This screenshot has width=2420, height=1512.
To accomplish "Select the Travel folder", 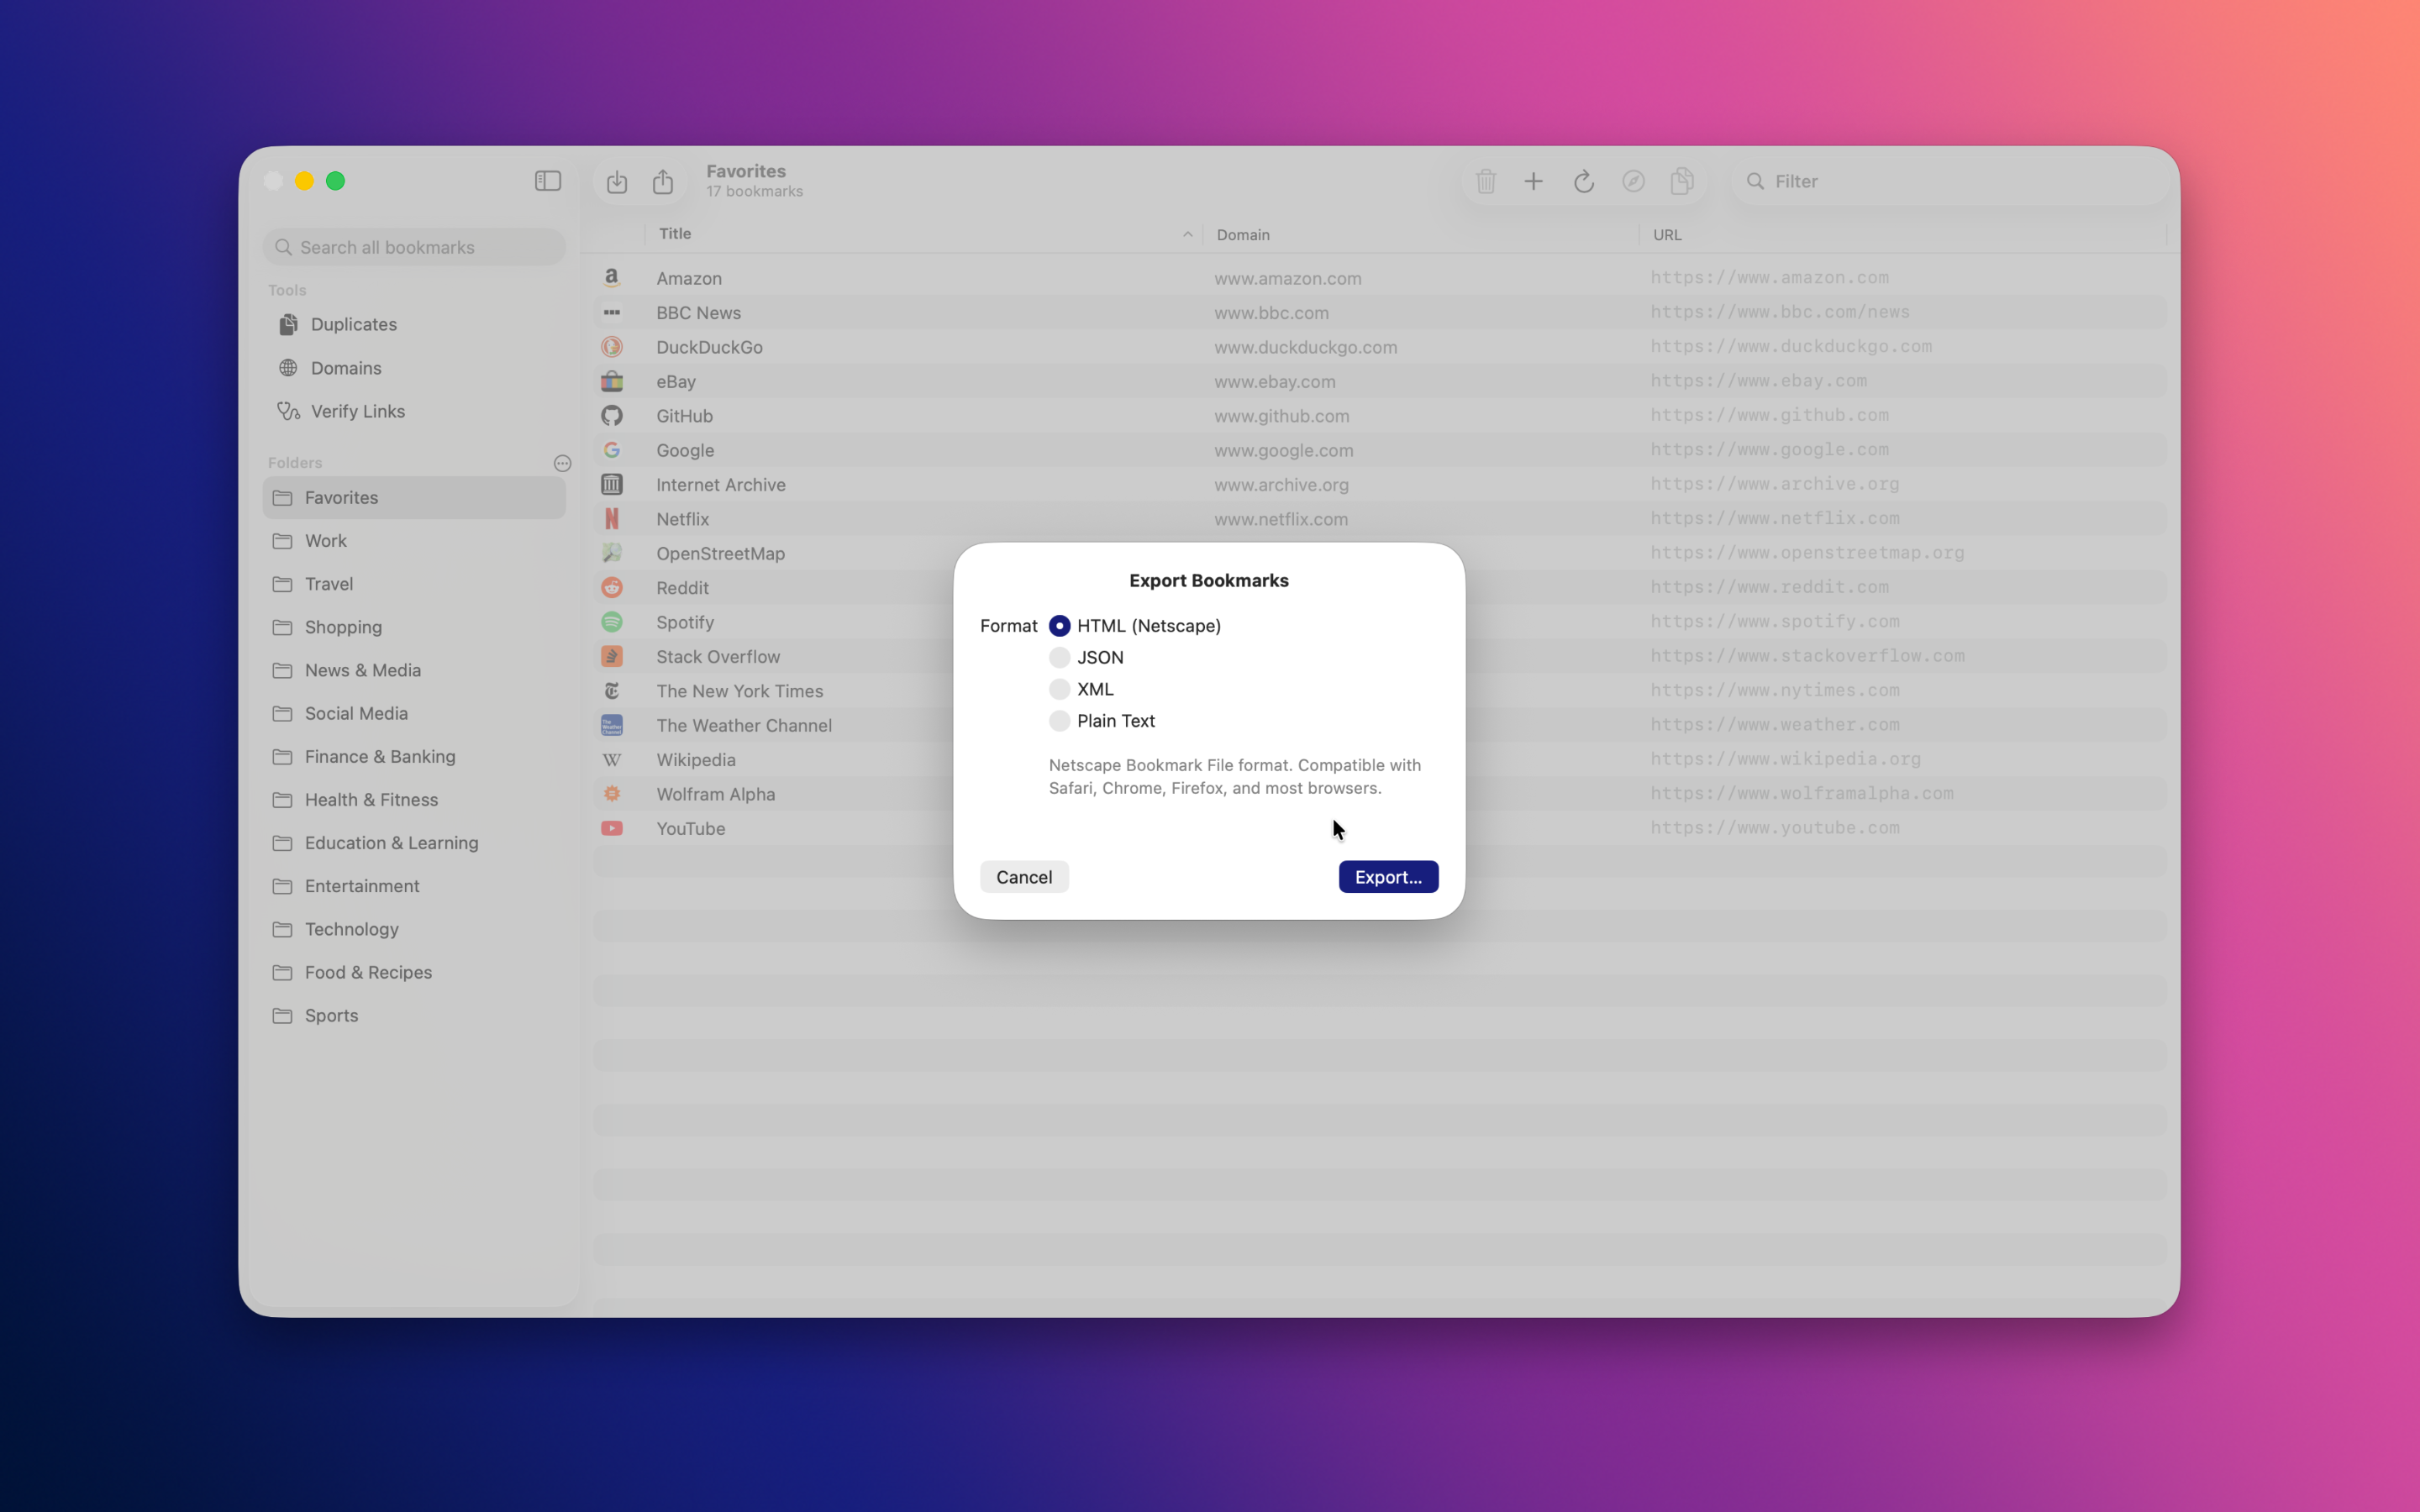I will pos(414,584).
